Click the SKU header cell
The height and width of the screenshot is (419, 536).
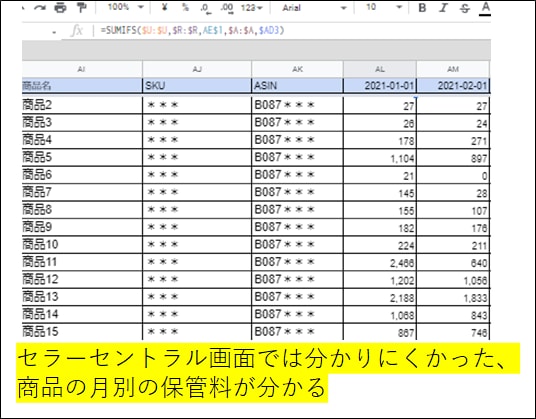point(197,85)
